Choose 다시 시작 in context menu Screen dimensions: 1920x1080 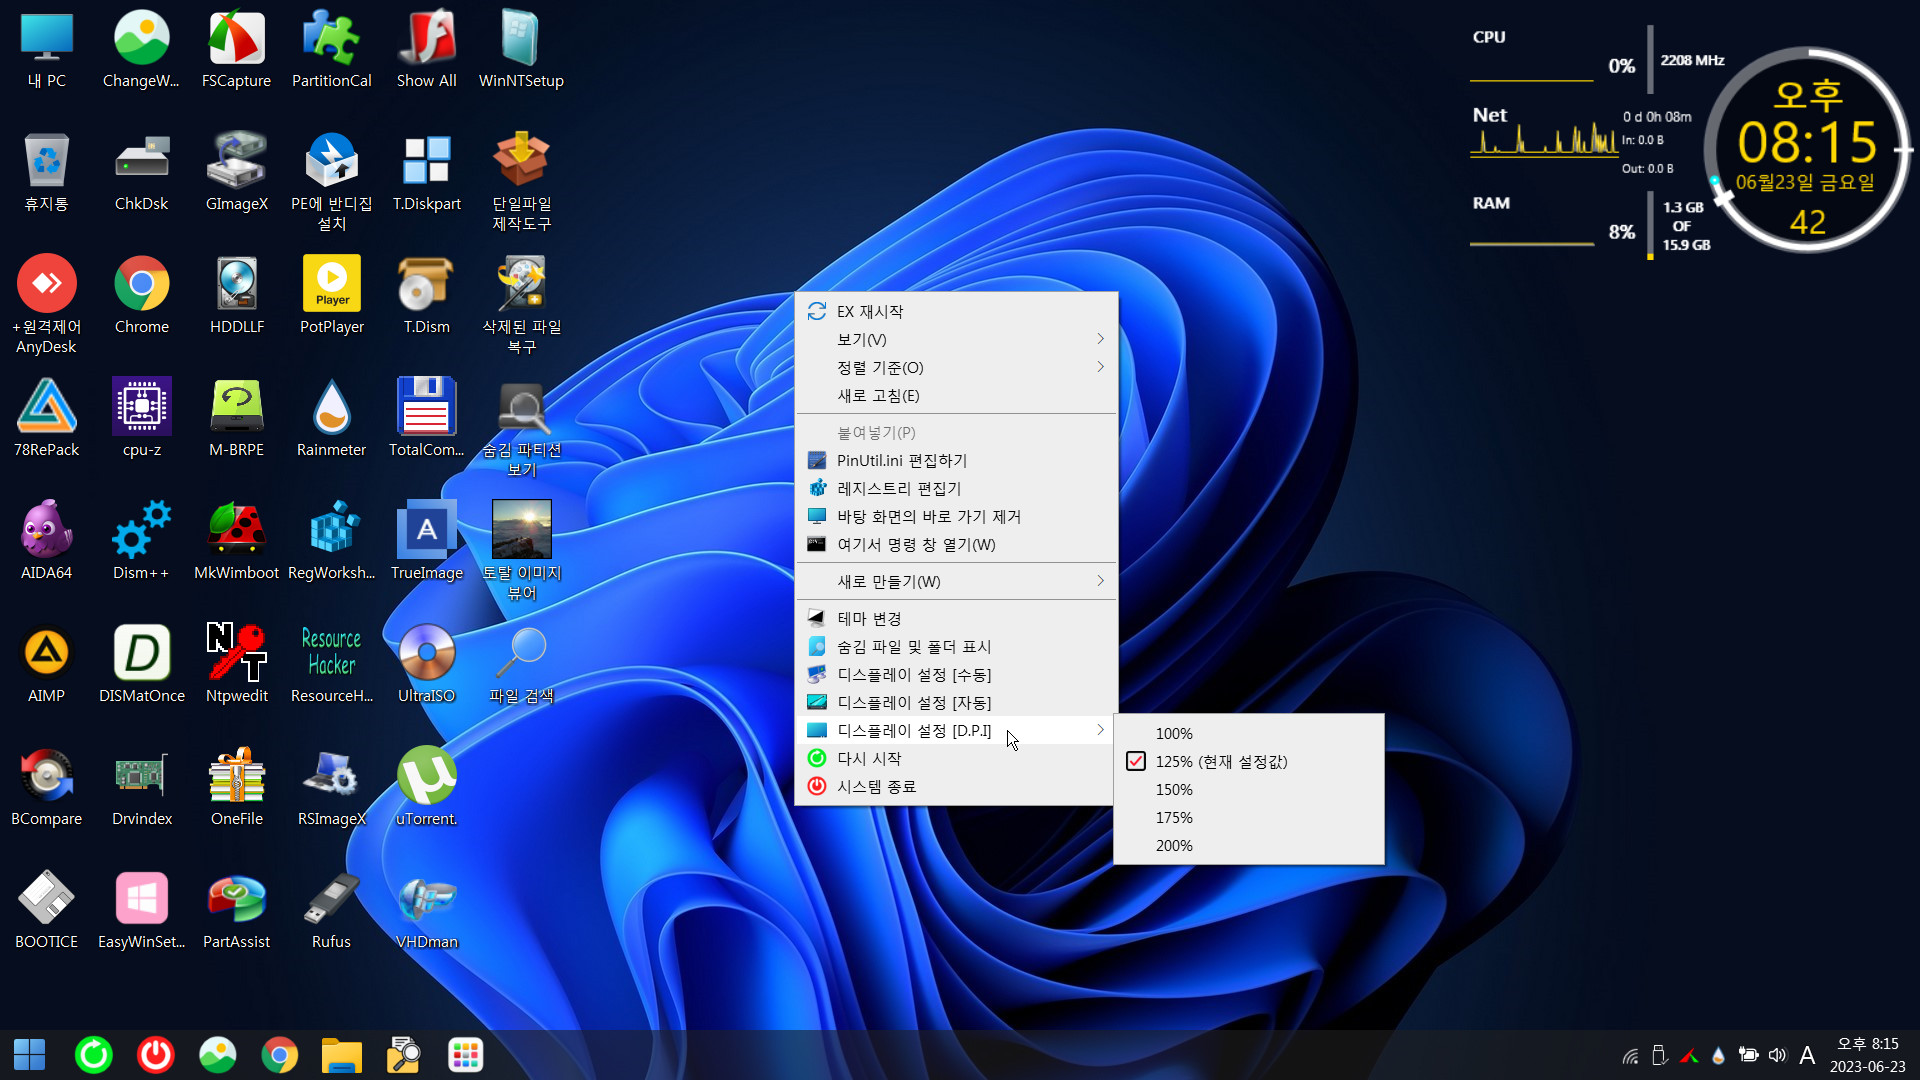coord(956,758)
